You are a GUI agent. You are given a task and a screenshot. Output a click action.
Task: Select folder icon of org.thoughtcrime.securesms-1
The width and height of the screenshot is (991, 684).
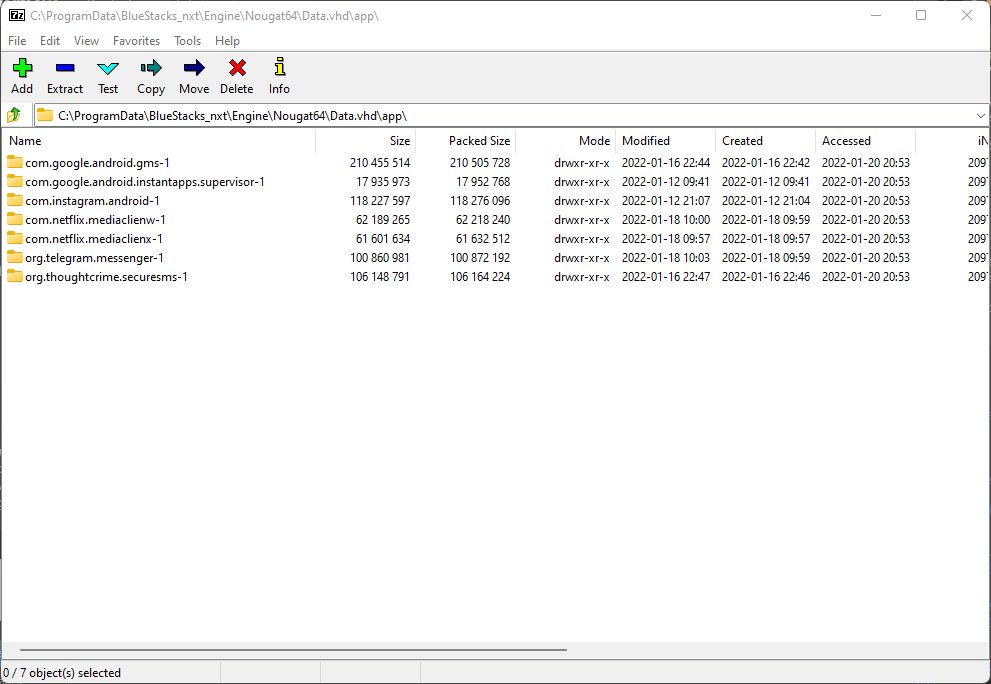pos(15,276)
